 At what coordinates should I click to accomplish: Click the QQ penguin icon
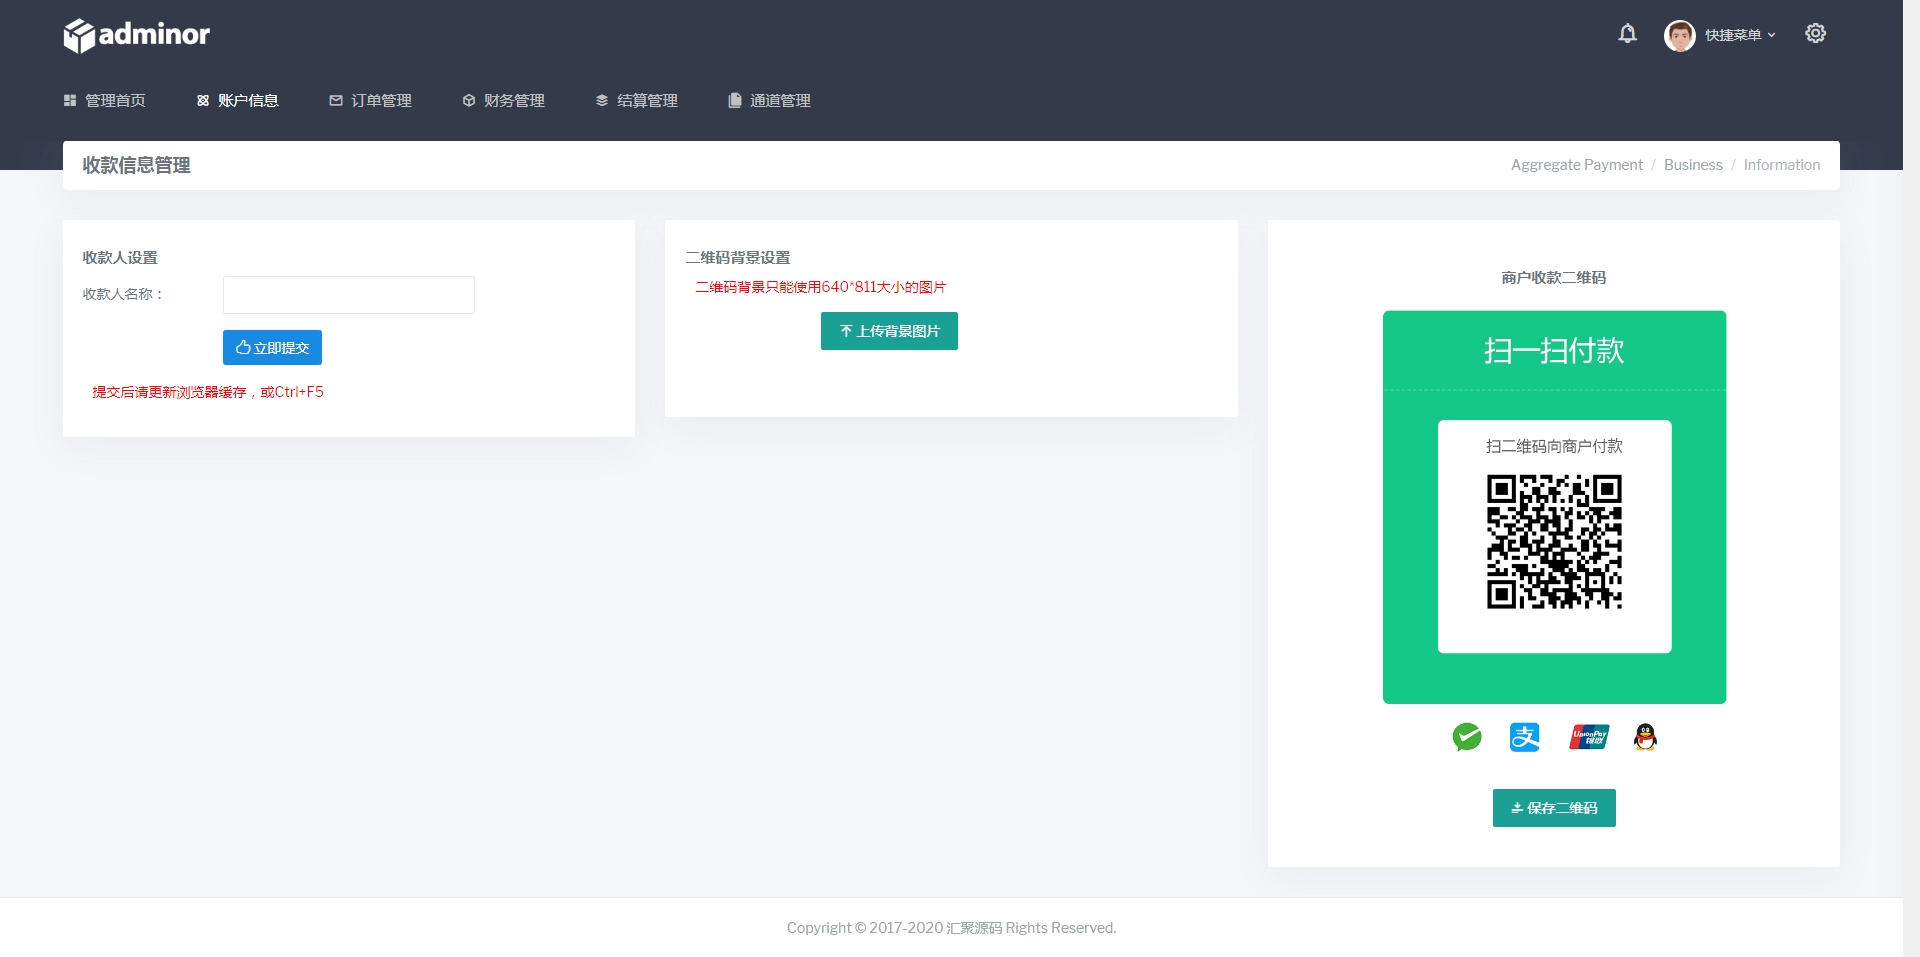[x=1645, y=737]
